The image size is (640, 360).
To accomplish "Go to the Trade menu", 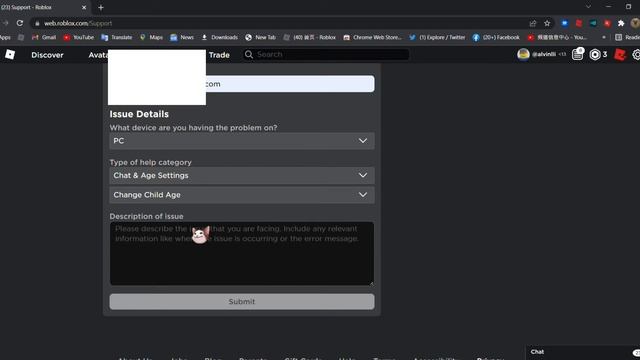I will tap(219, 55).
